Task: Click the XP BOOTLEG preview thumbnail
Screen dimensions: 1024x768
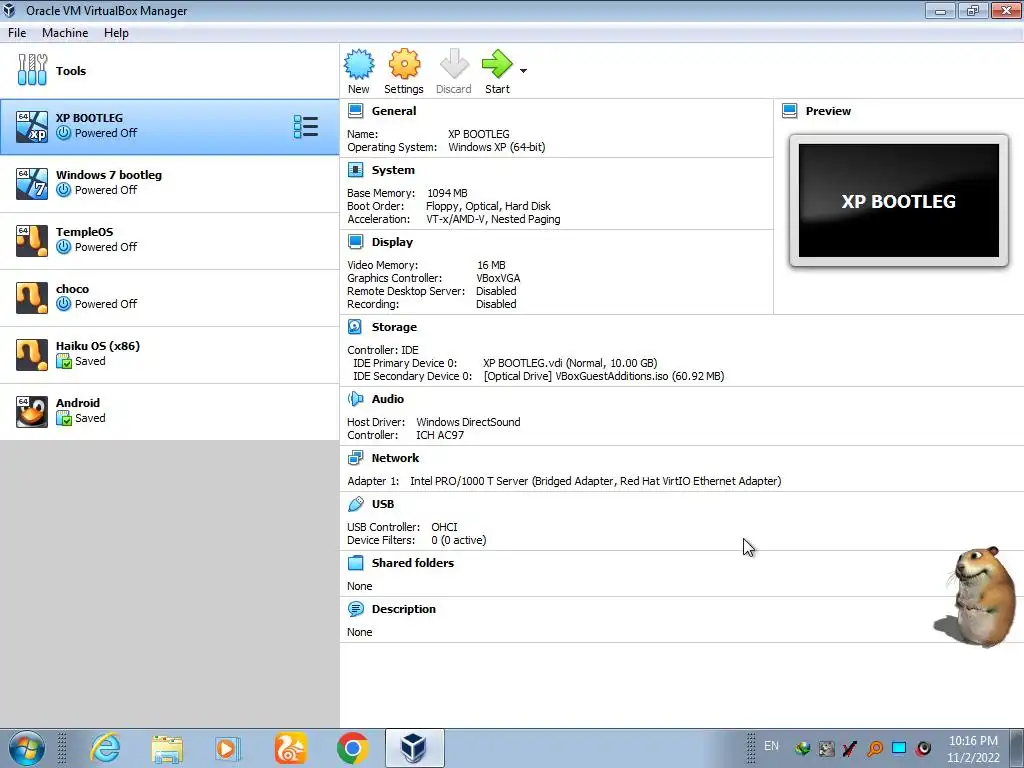Action: [x=899, y=200]
